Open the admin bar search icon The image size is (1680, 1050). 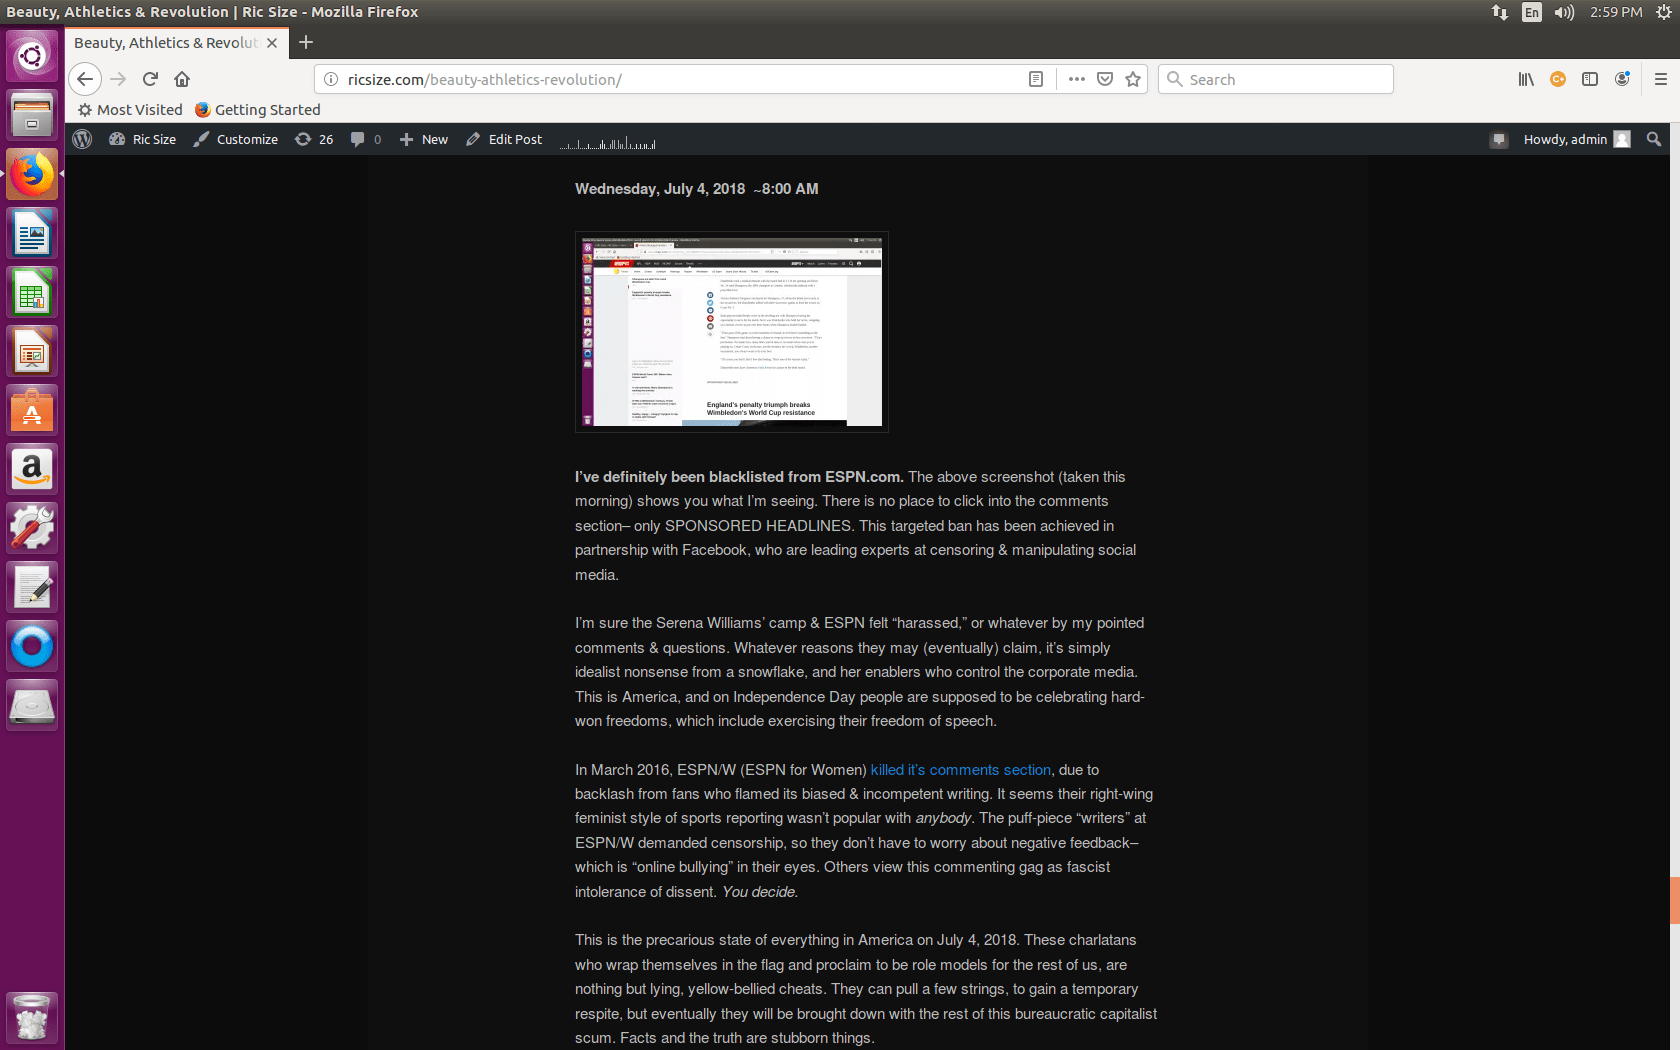[1654, 139]
